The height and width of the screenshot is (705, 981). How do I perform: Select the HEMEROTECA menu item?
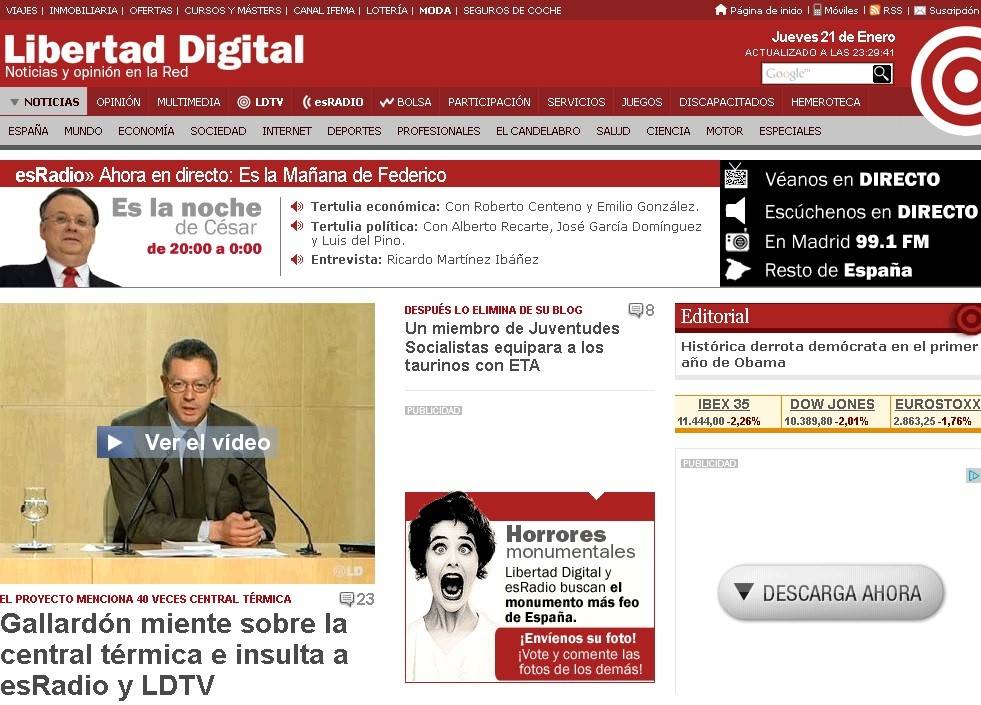825,102
